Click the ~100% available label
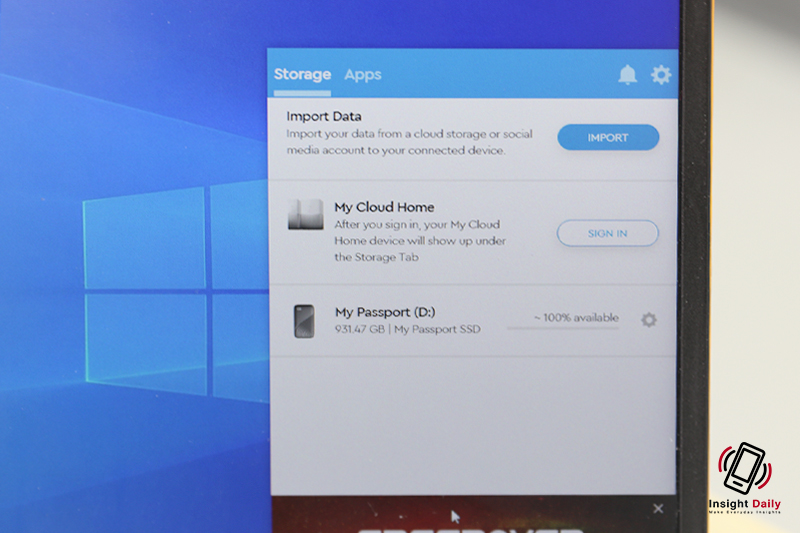The height and width of the screenshot is (533, 800). 575,317
